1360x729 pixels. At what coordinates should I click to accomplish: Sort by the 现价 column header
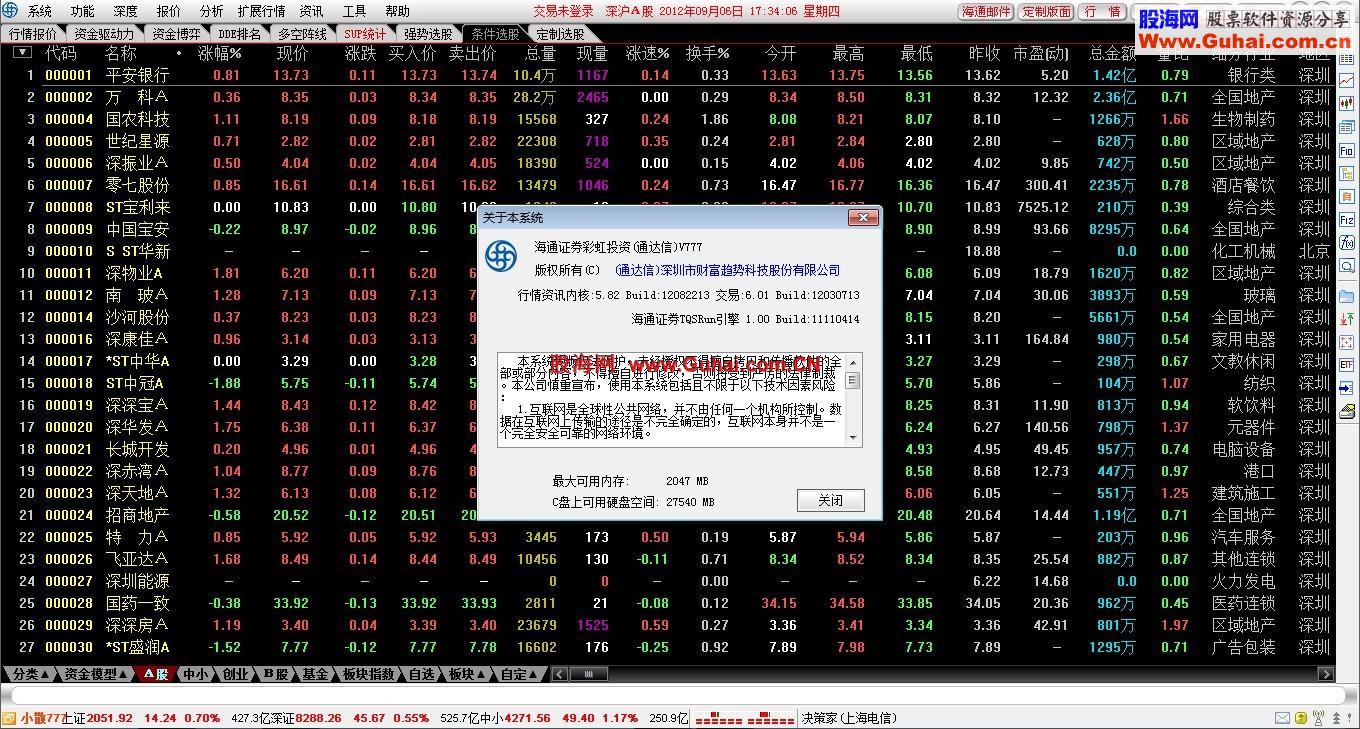coord(292,52)
